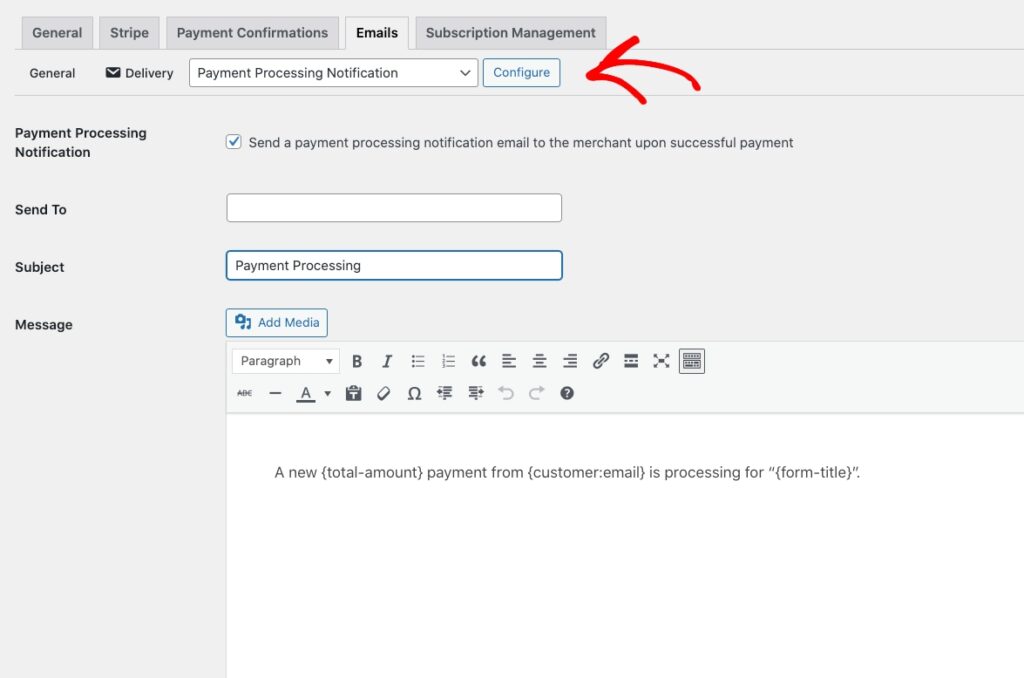Image resolution: width=1024 pixels, height=678 pixels.
Task: Click the paste as text icon
Action: tap(353, 394)
